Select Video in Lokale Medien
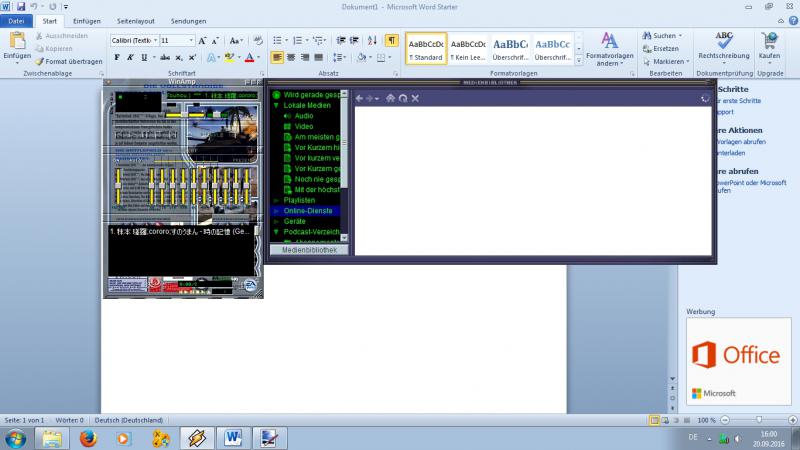This screenshot has height=450, width=800. [304, 127]
